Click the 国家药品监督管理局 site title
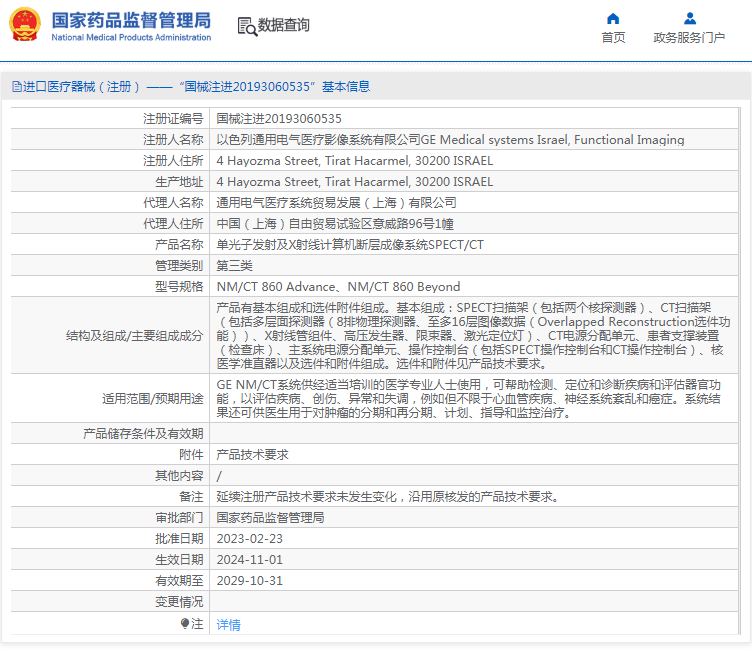The width and height of the screenshot is (752, 652). click(130, 20)
